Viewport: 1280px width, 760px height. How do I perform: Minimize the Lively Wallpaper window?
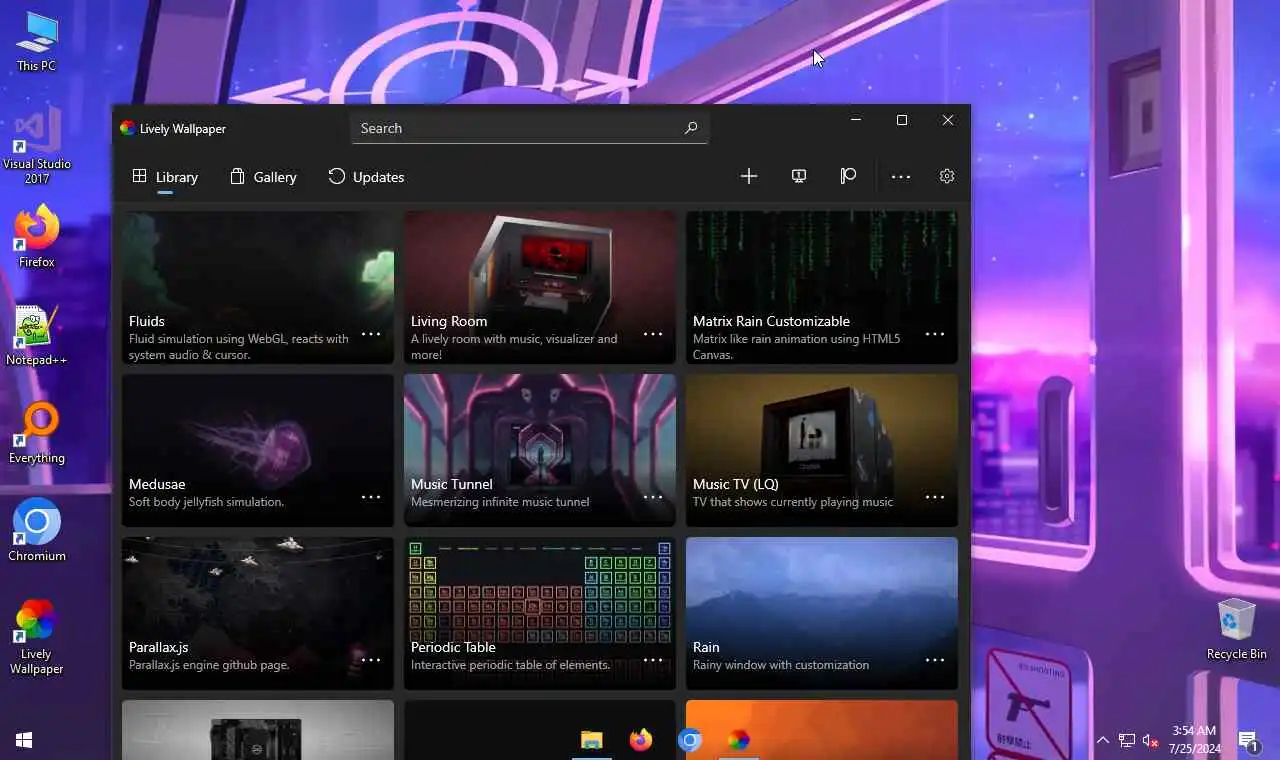pyautogui.click(x=856, y=120)
